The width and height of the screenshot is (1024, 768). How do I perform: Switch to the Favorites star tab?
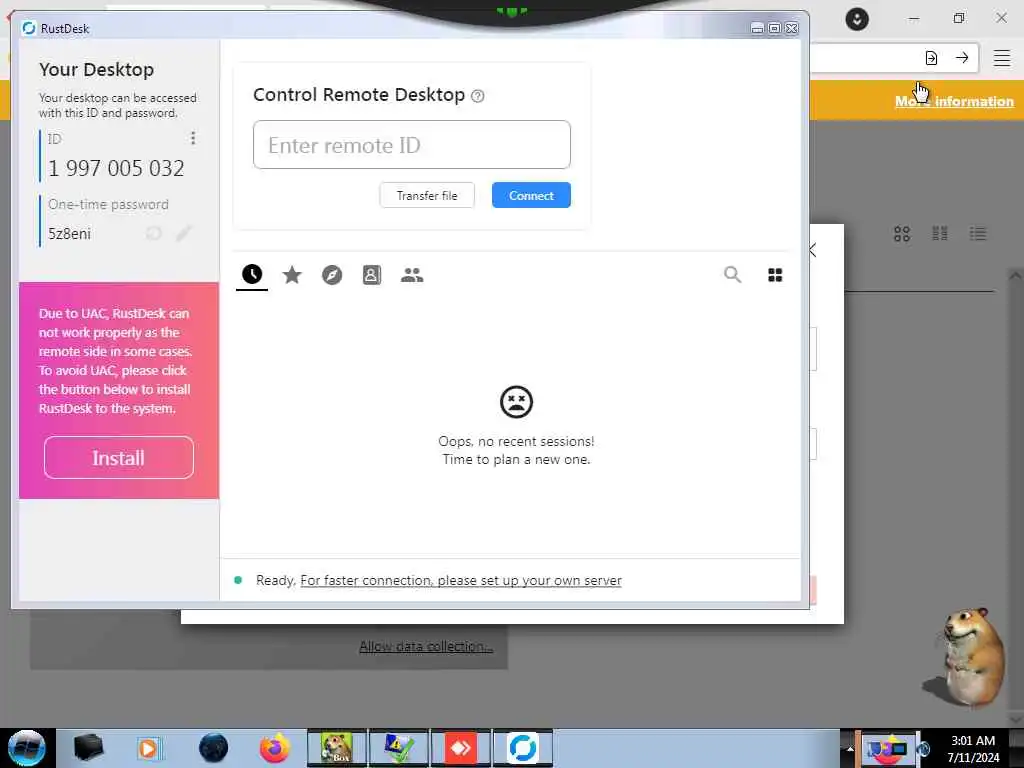click(292, 275)
